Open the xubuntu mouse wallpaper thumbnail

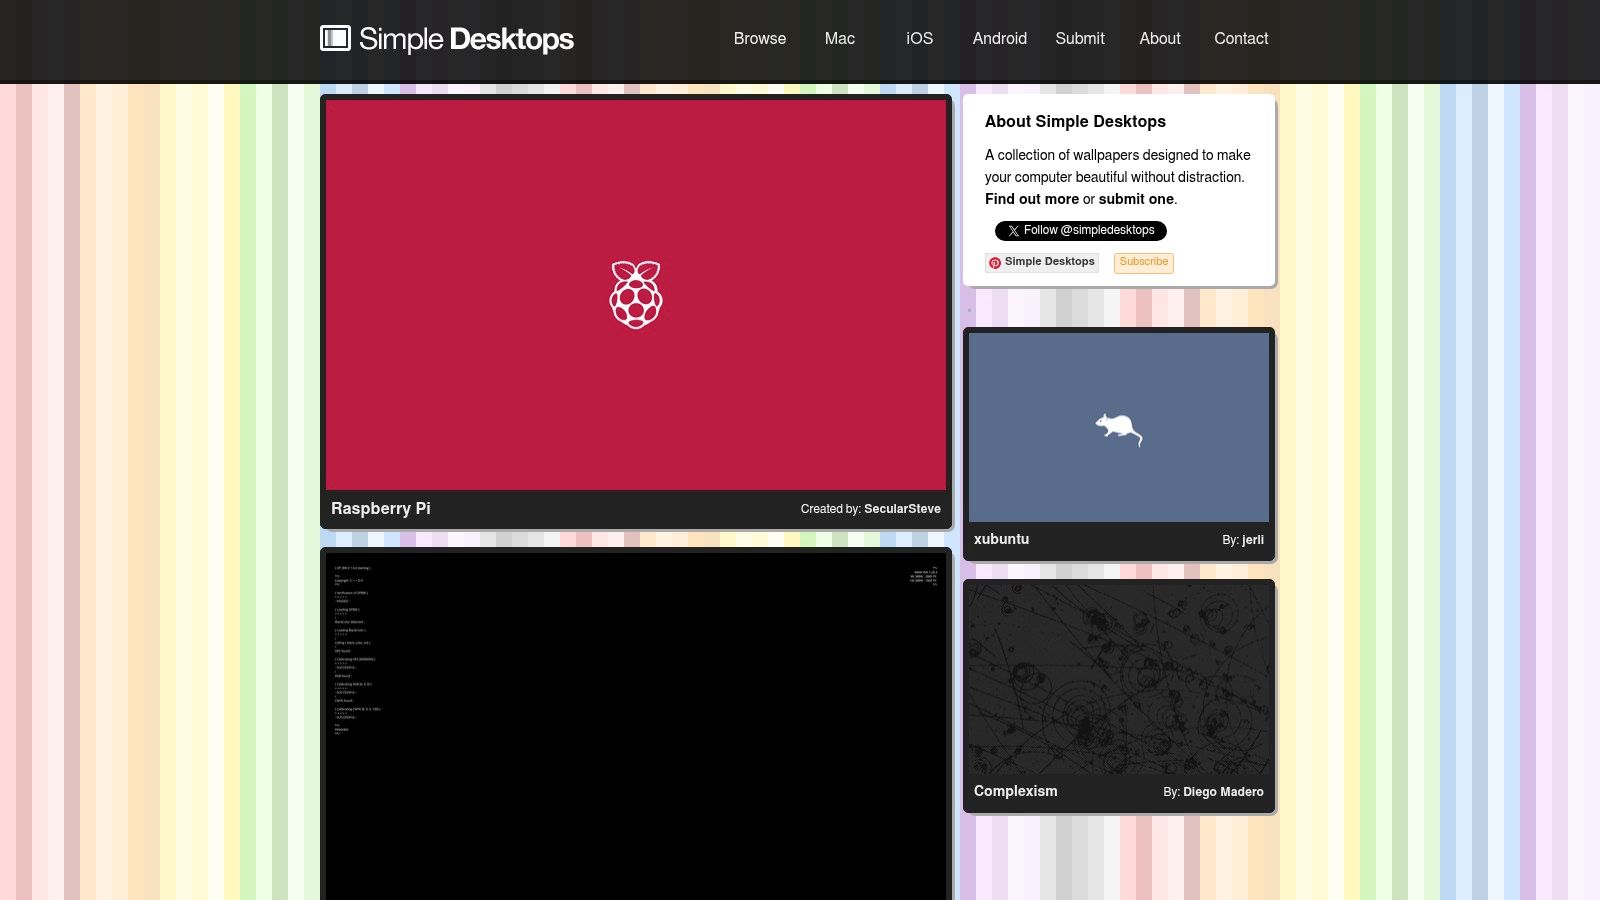(x=1119, y=427)
